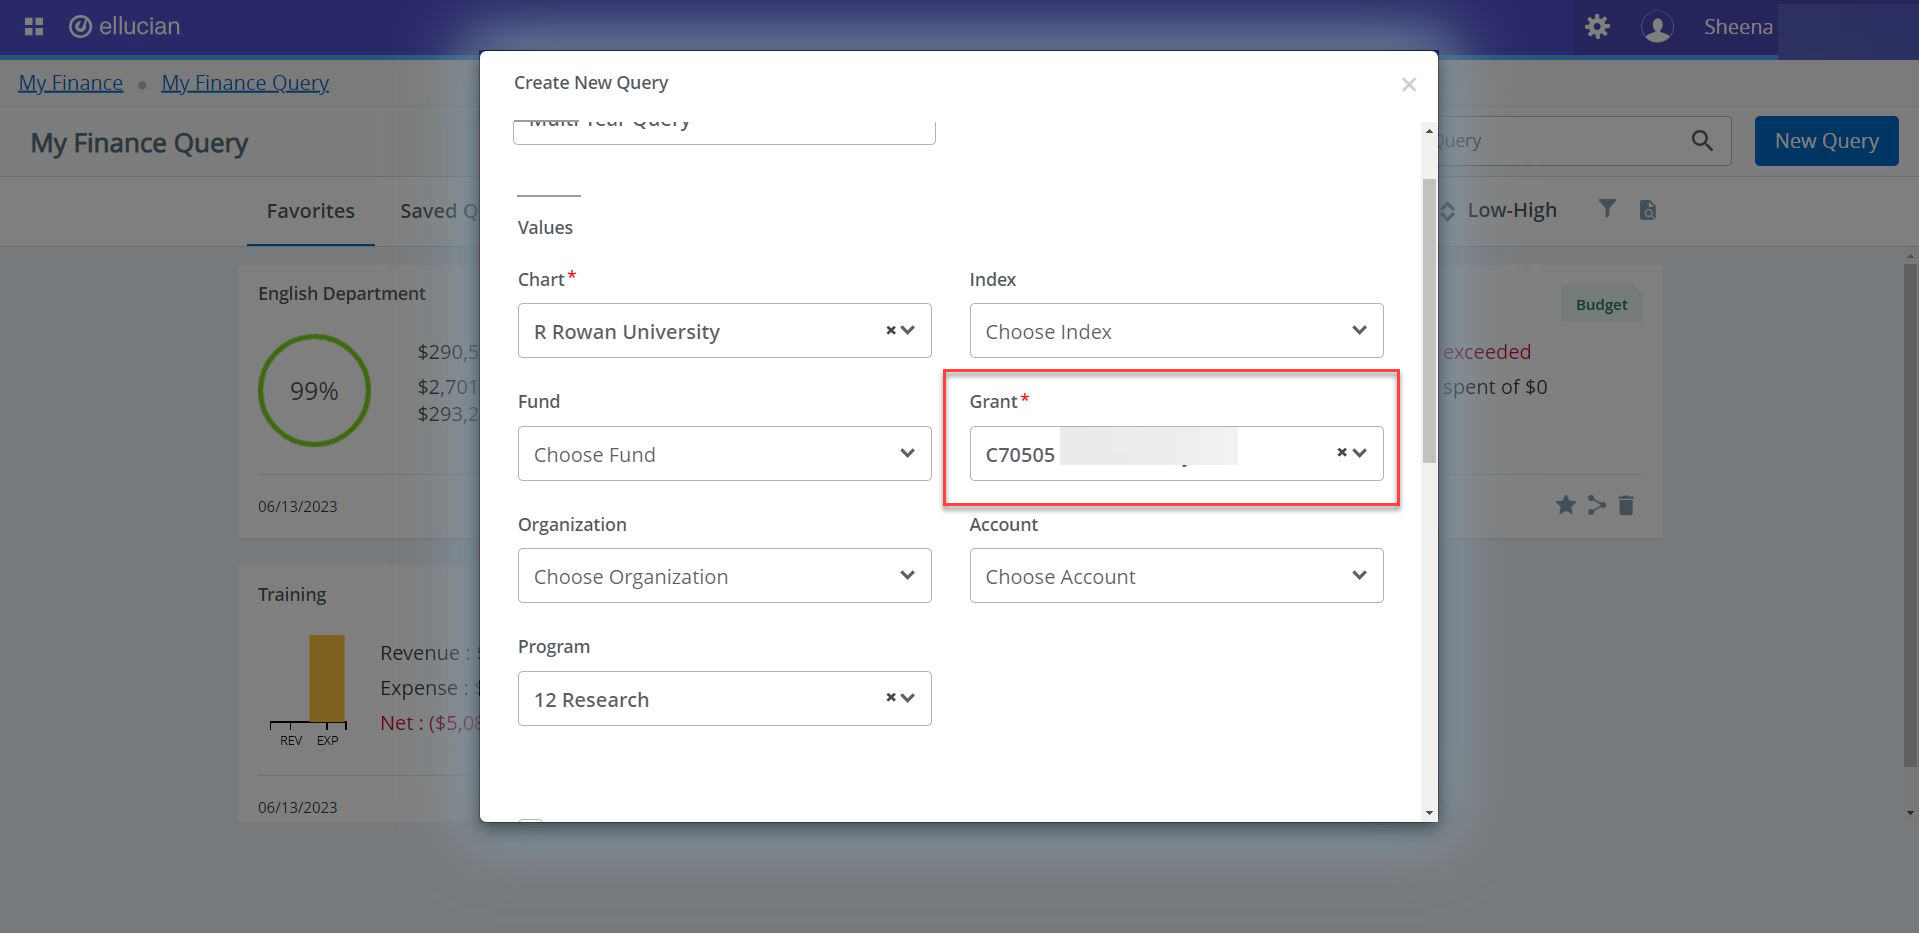Open the Choose Organization dropdown

(x=724, y=576)
